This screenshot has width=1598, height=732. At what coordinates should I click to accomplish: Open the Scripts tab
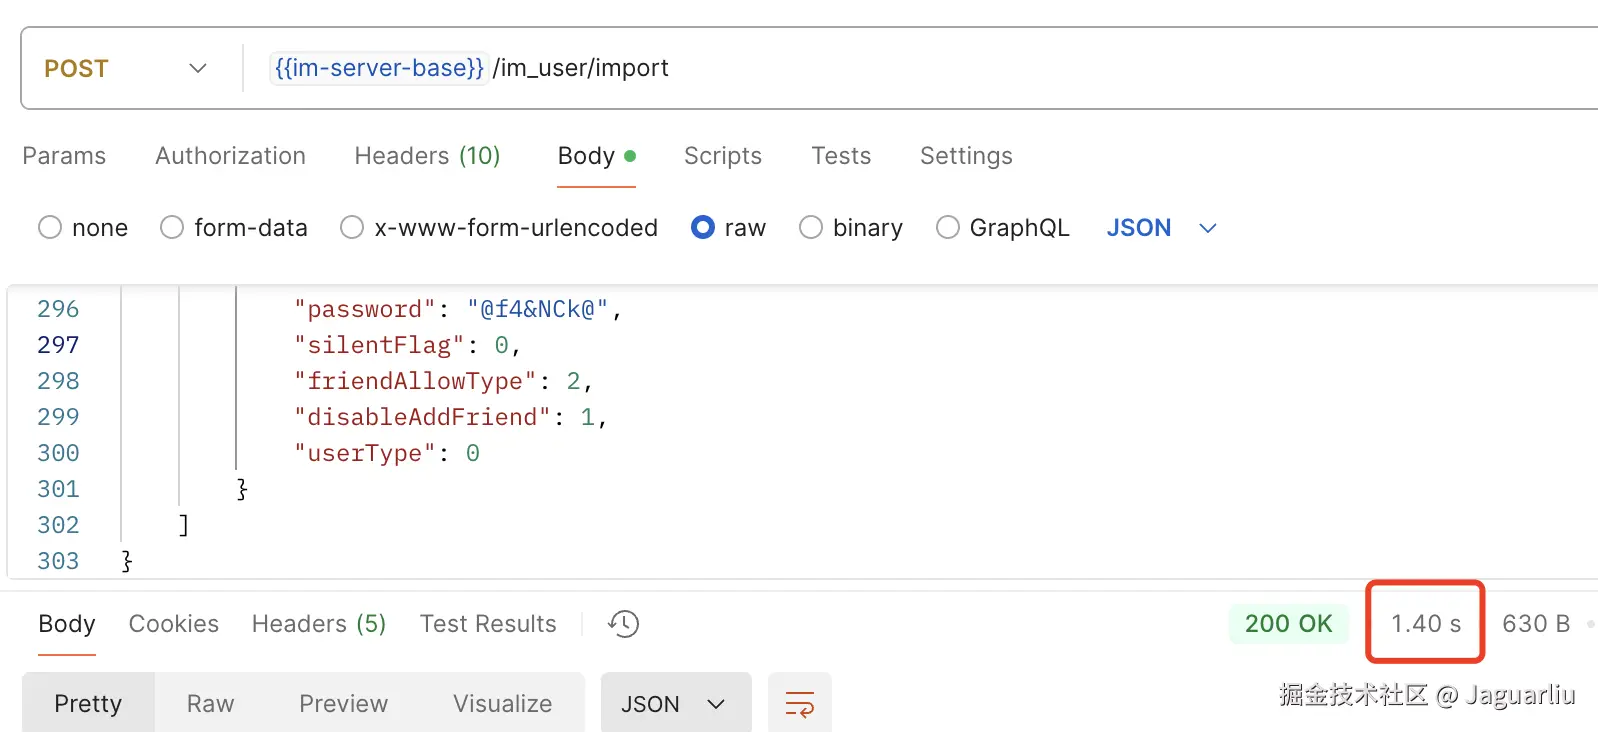(x=722, y=156)
